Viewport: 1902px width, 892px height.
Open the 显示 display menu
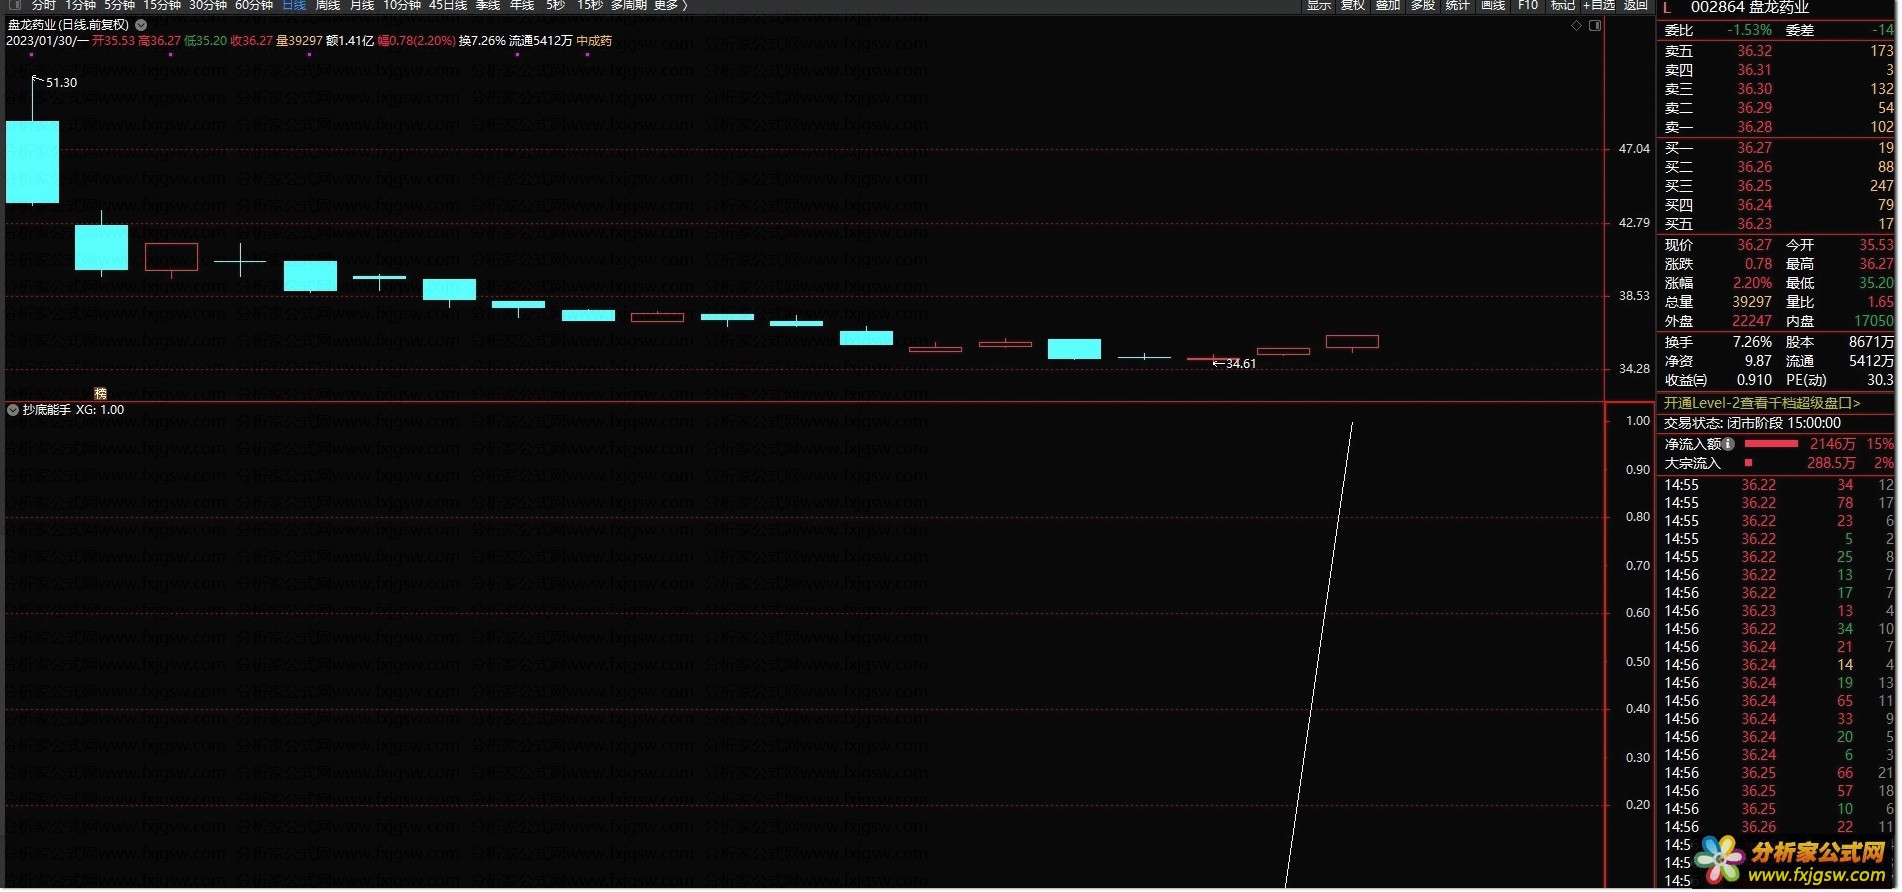point(1319,5)
